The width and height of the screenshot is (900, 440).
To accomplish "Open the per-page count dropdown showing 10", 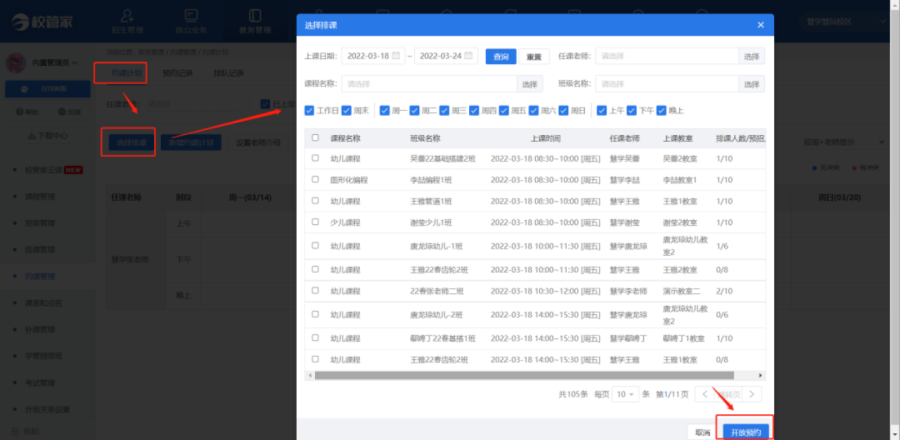I will tap(625, 394).
